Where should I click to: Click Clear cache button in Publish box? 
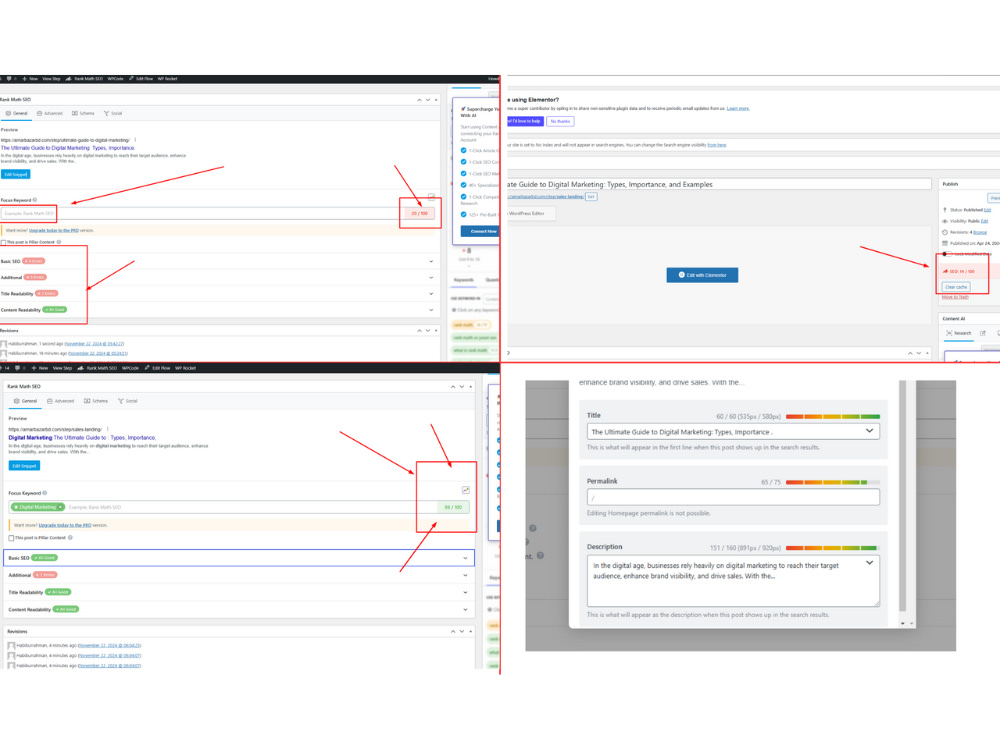[956, 287]
